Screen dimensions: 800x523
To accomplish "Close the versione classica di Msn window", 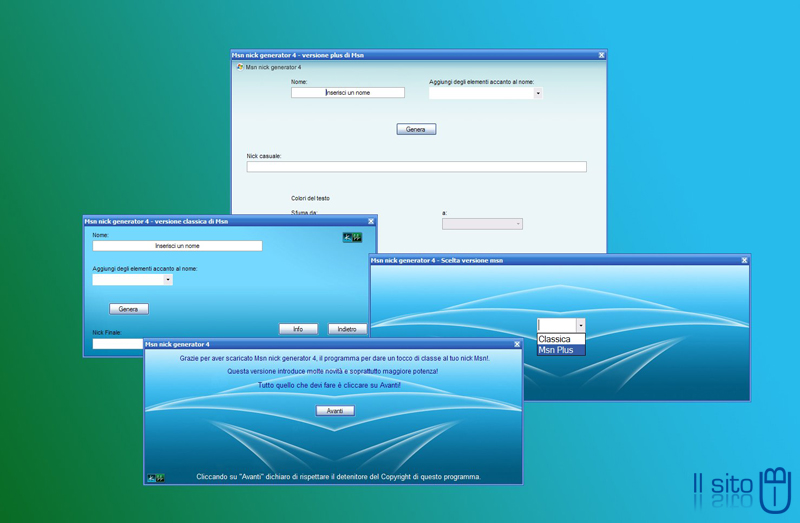I will pyautogui.click(x=371, y=221).
